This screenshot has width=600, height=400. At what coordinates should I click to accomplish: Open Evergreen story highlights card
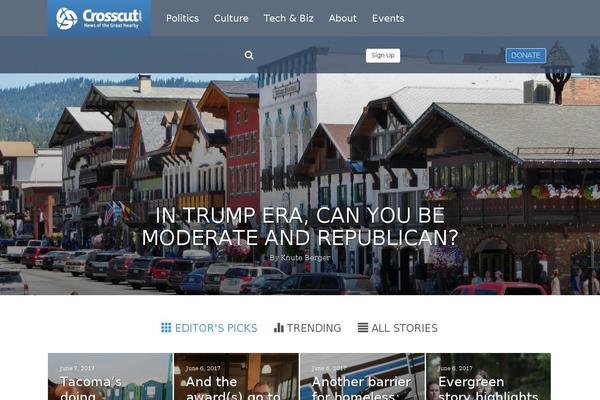(x=489, y=377)
